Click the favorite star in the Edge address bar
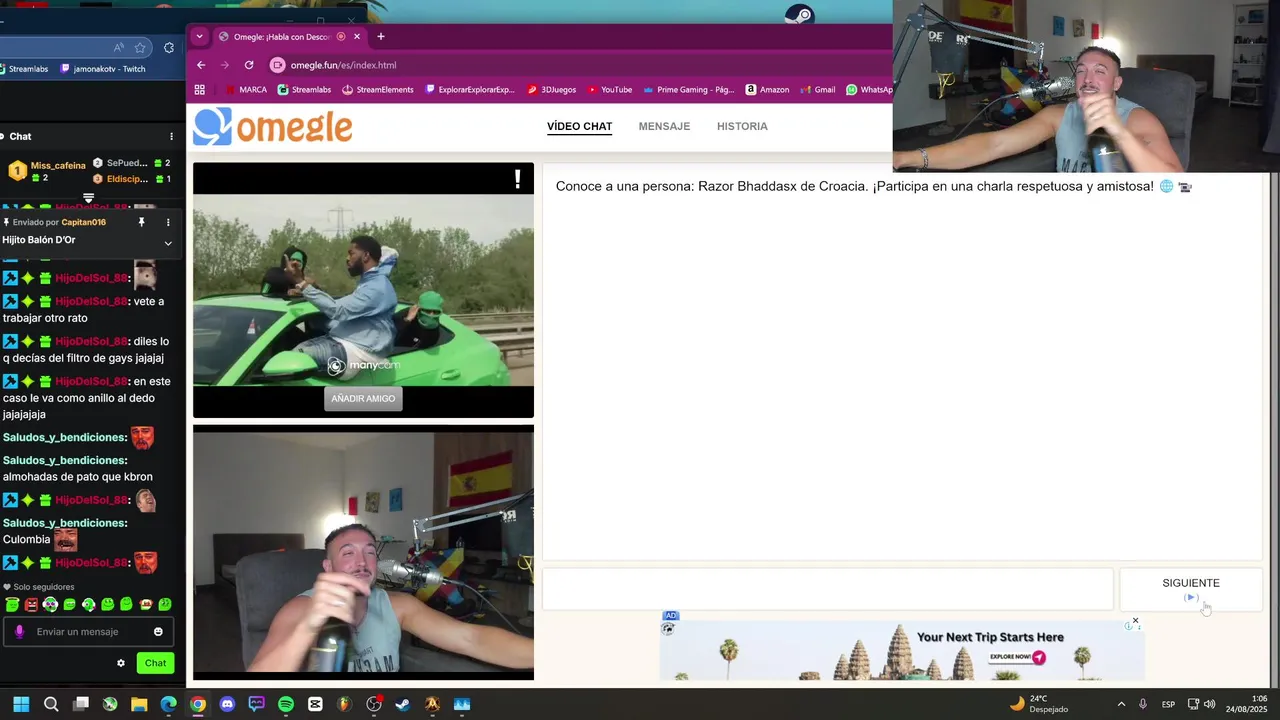The height and width of the screenshot is (720, 1280). (140, 47)
